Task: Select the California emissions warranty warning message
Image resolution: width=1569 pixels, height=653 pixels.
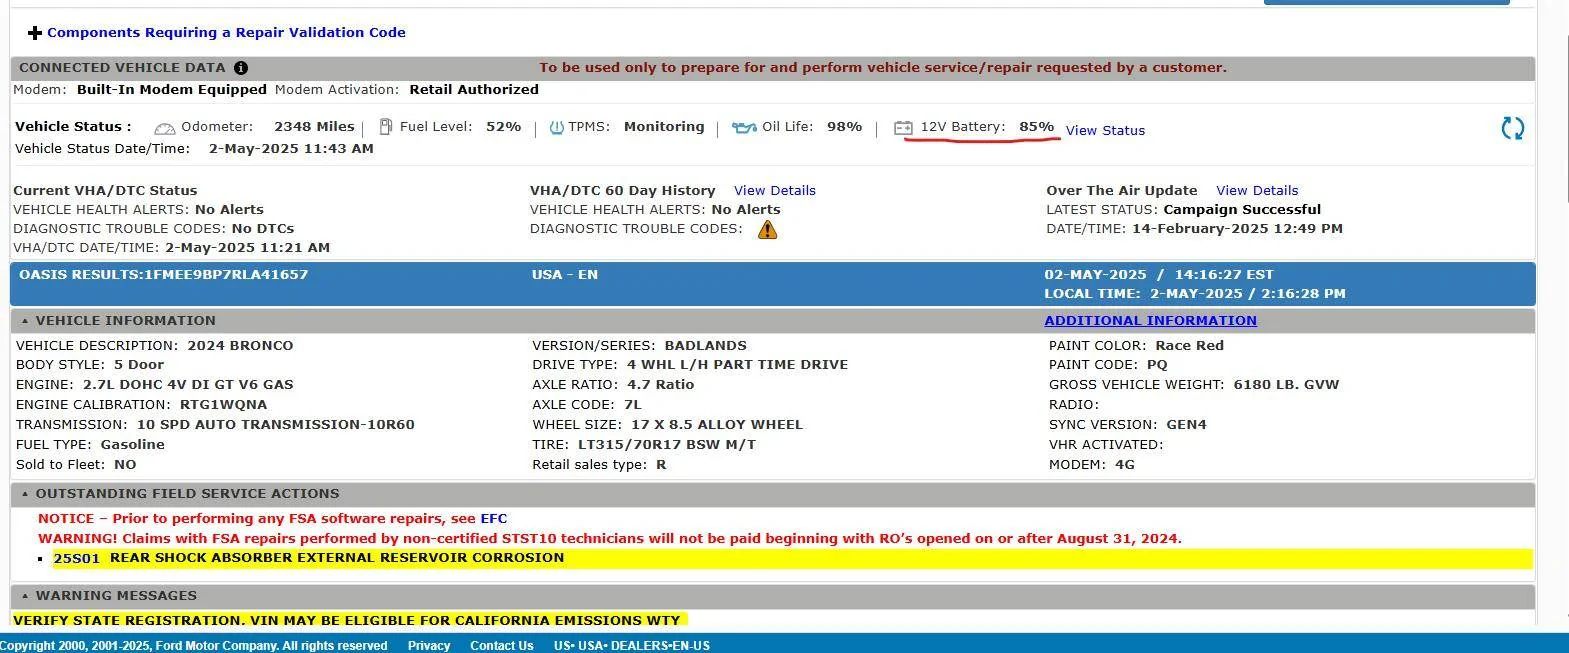Action: [347, 620]
